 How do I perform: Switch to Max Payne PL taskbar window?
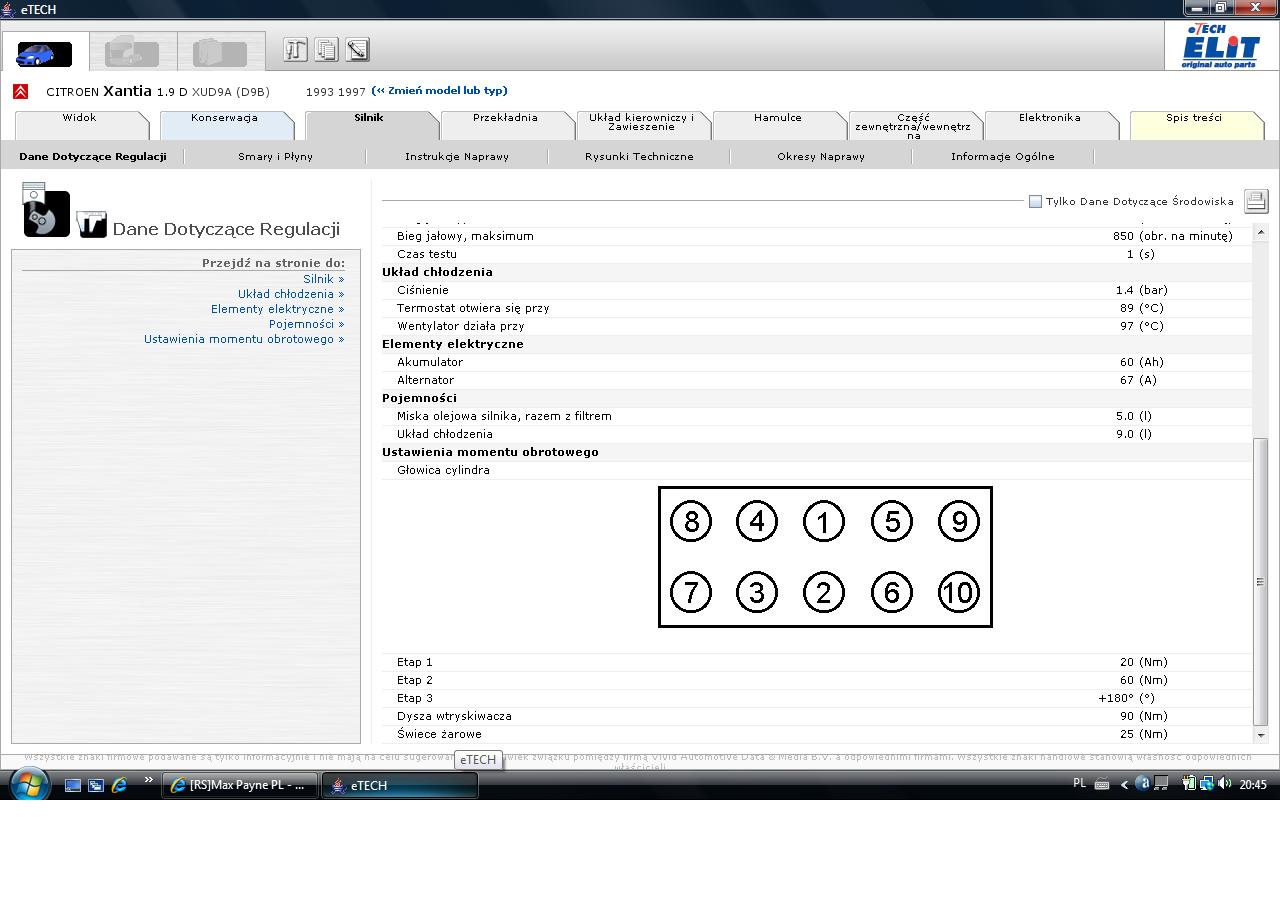click(x=240, y=785)
